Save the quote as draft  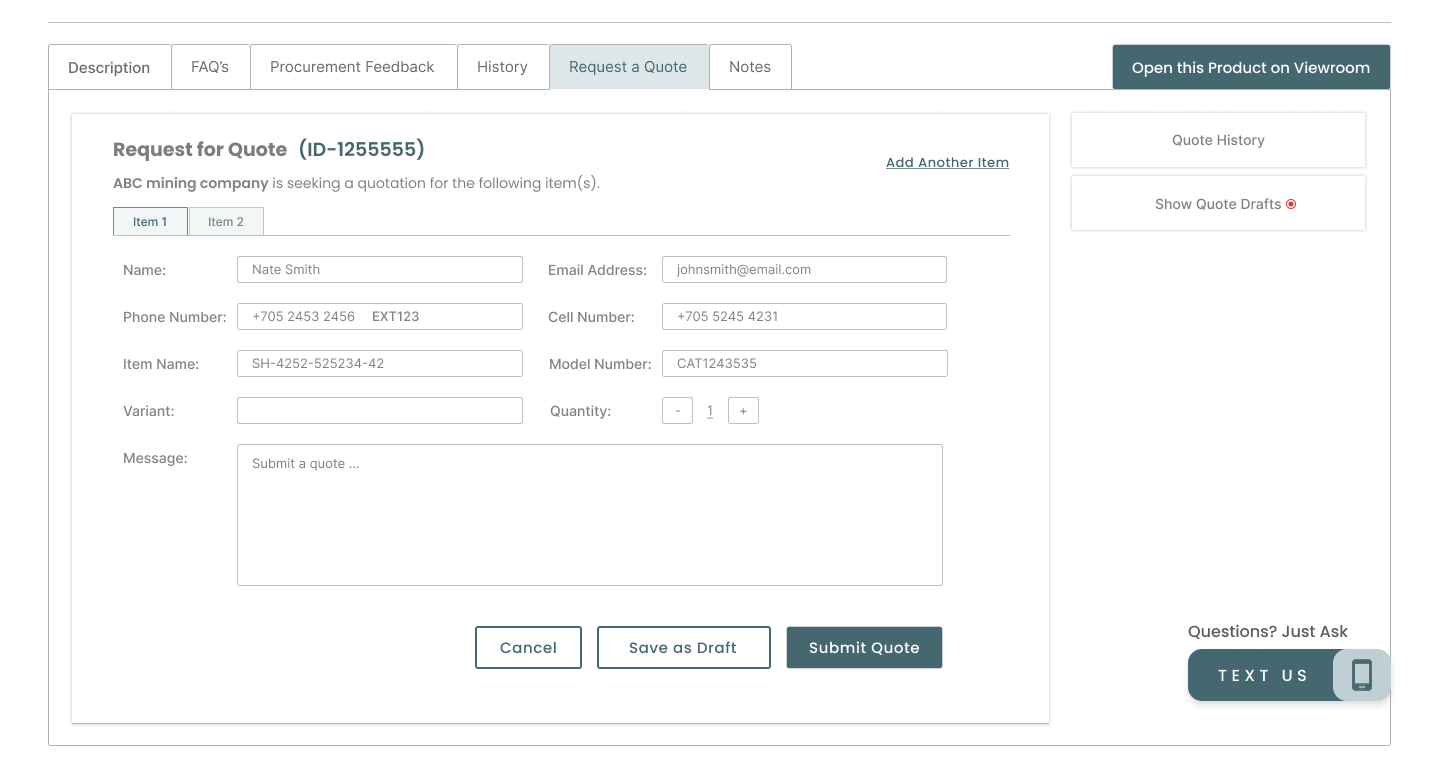[683, 648]
